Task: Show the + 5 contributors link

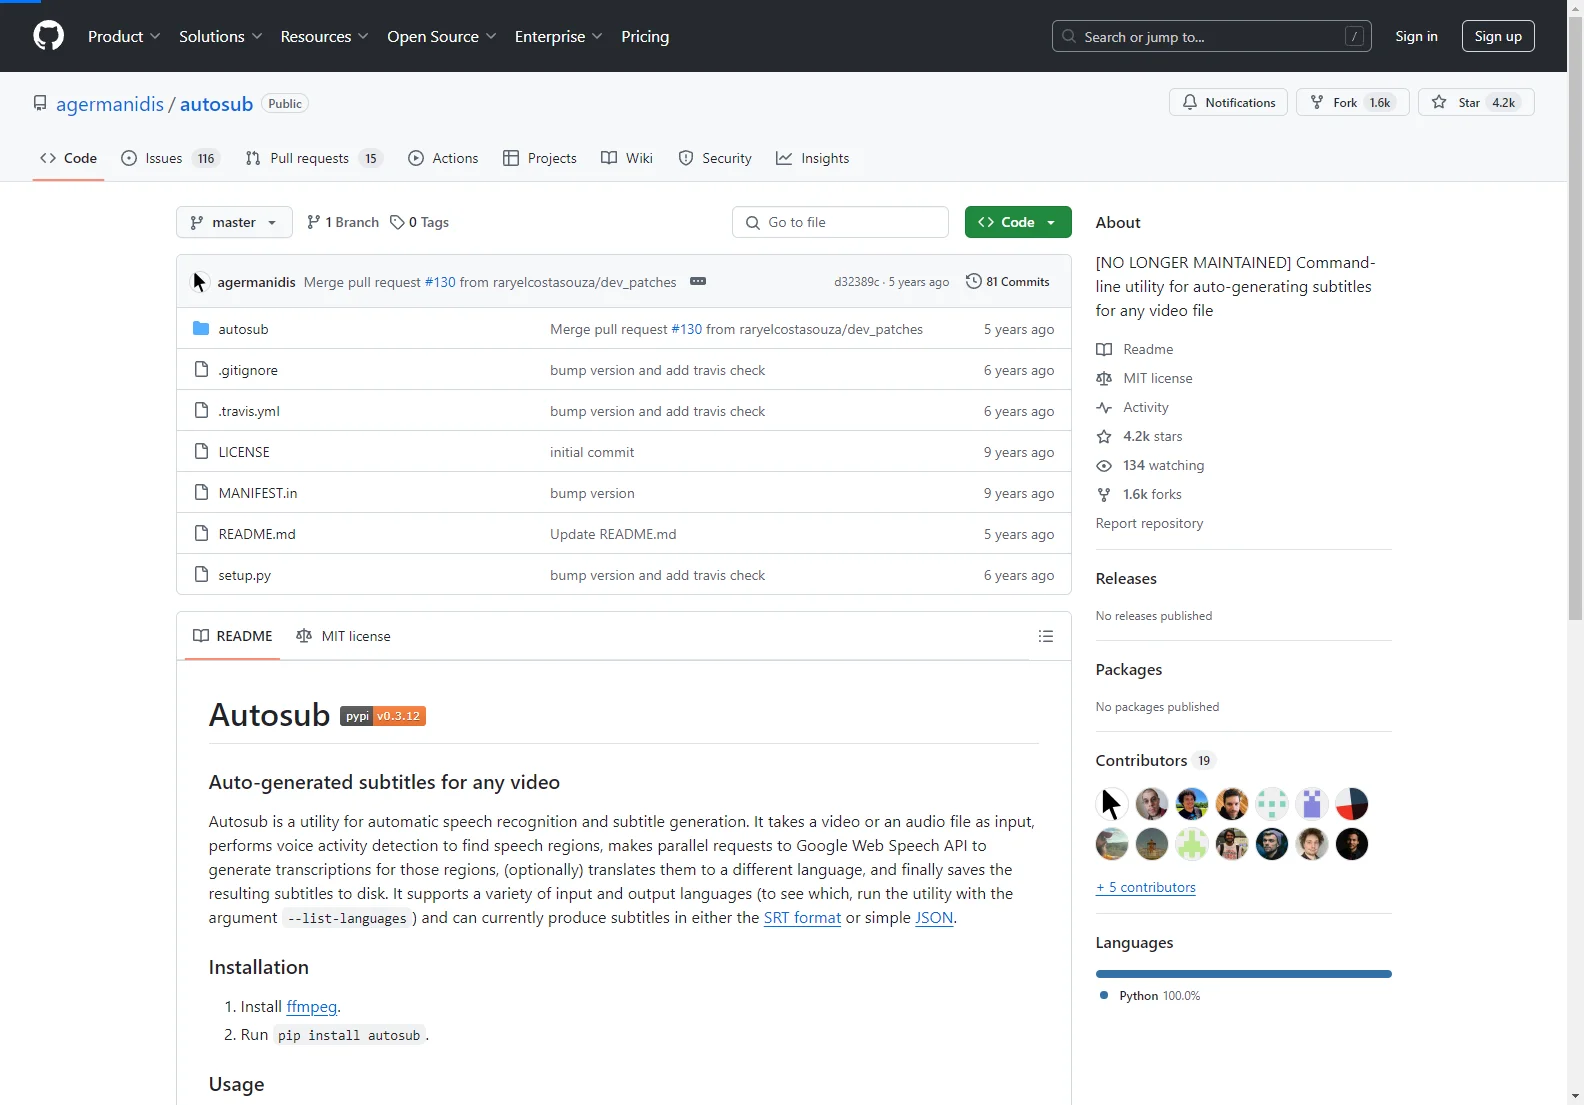Action: point(1146,887)
